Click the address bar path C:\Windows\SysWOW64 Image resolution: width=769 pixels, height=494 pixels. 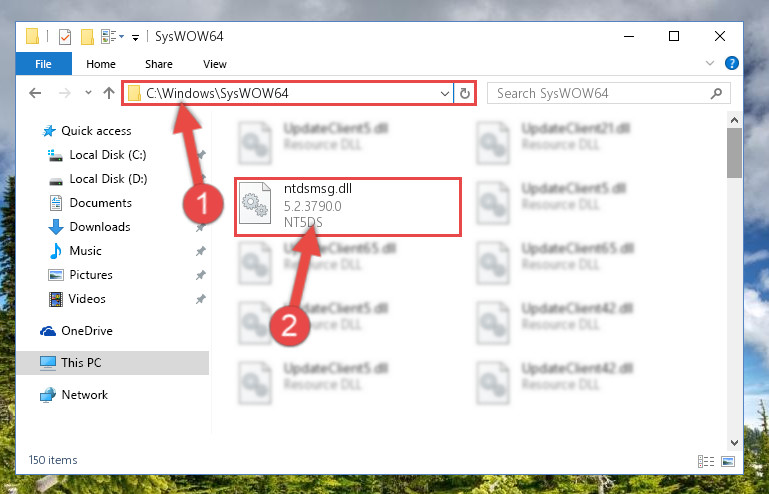click(x=217, y=93)
